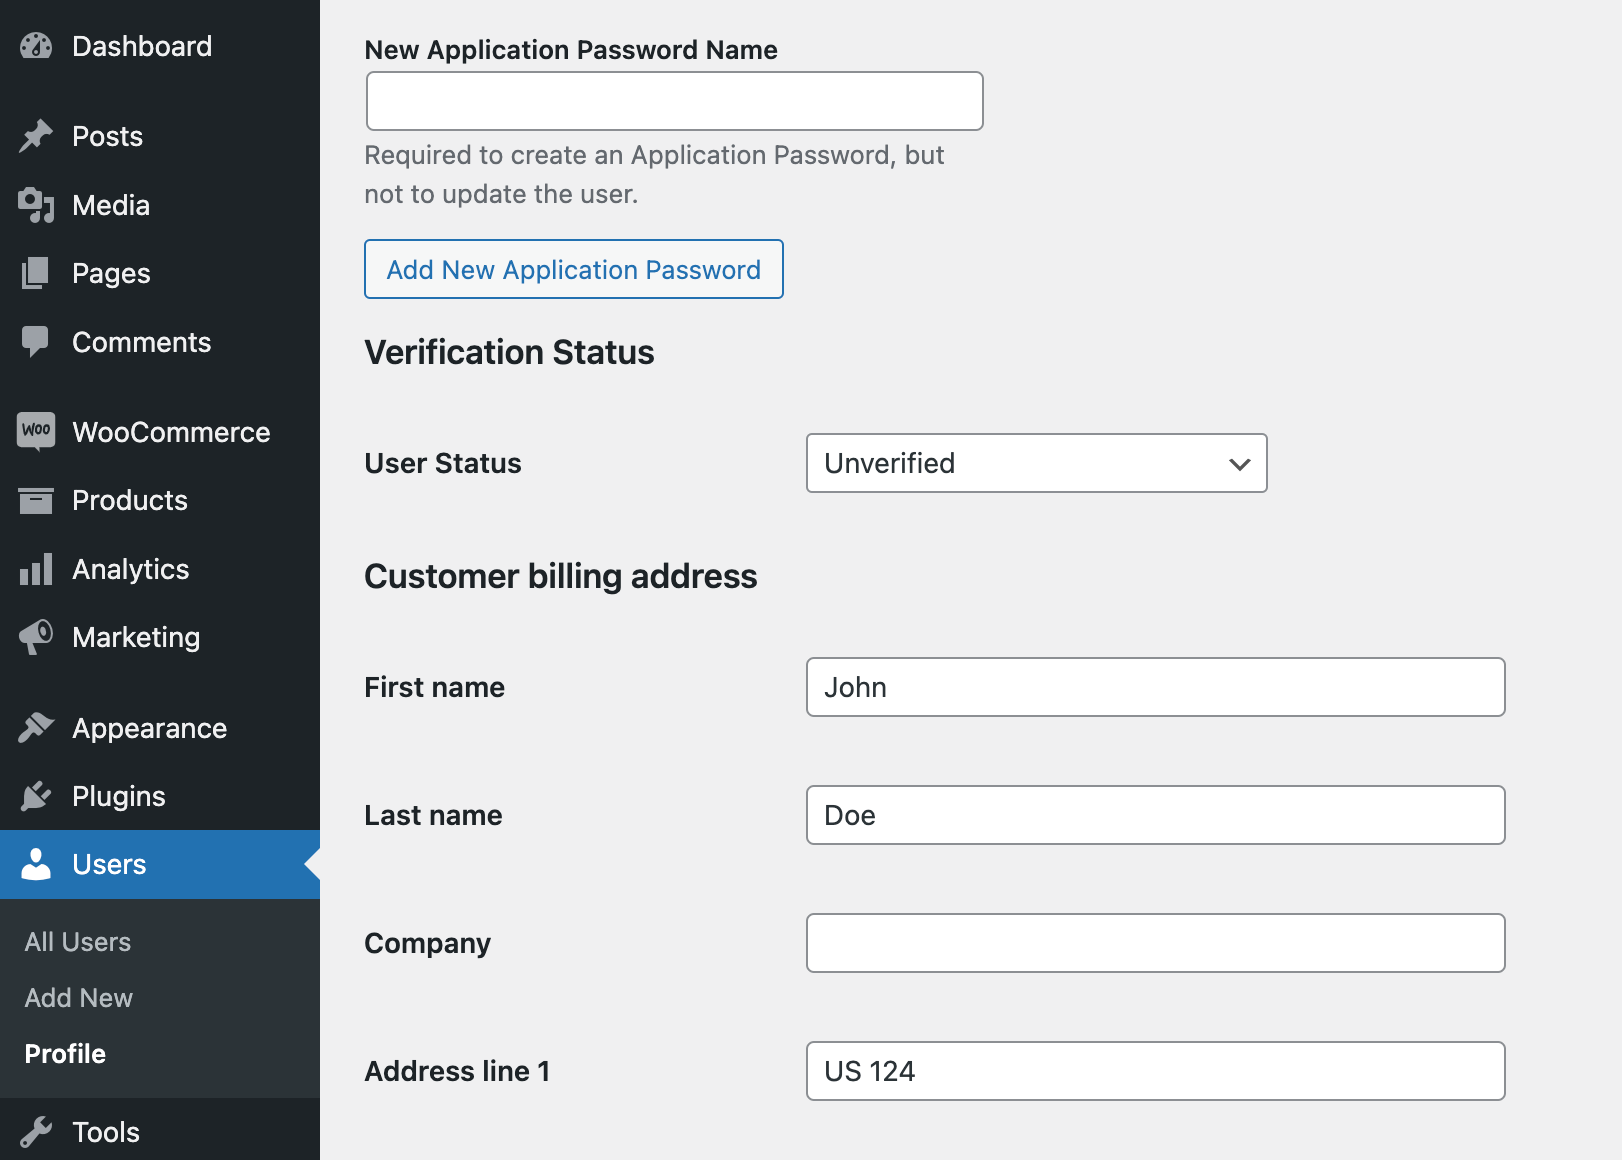The height and width of the screenshot is (1160, 1622).
Task: Open the Dashboard via its icon
Action: click(x=35, y=46)
